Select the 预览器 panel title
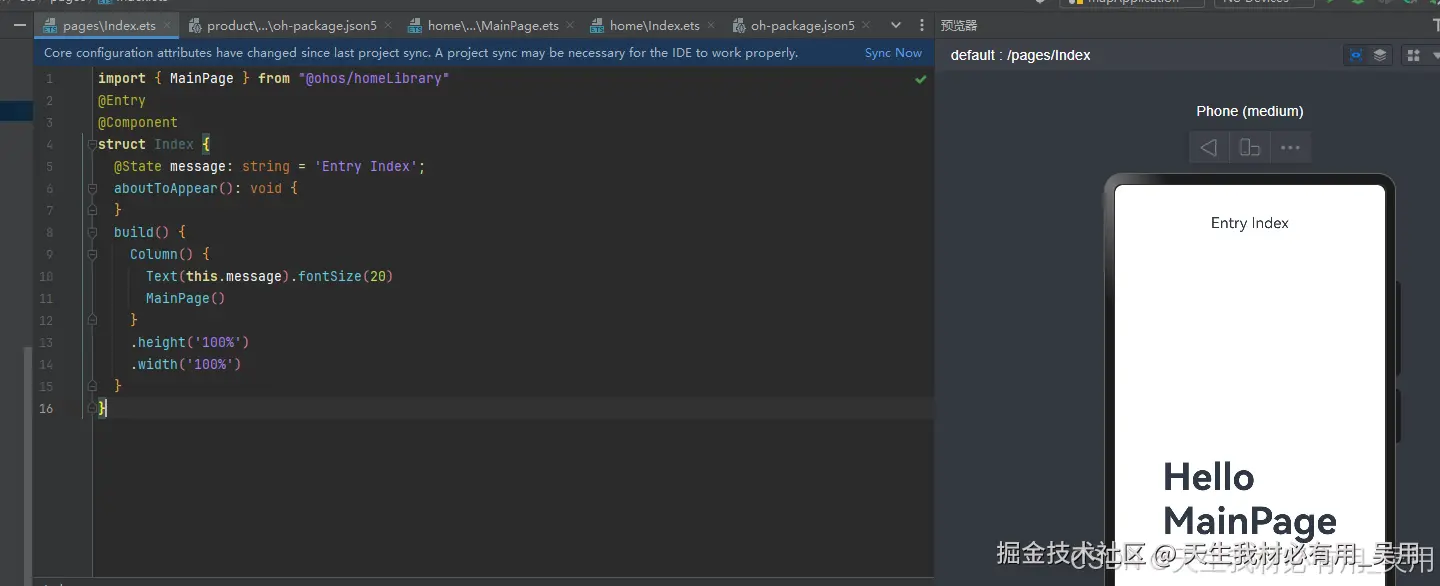 [x=959, y=26]
